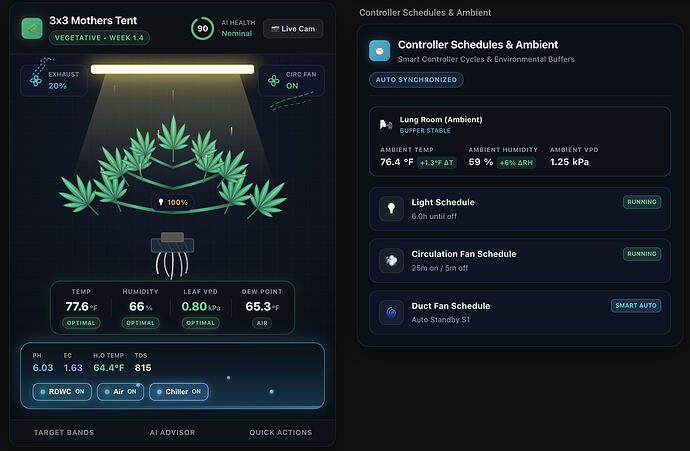690x451 pixels.
Task: Click the +6% ΔRH delta badge
Action: (516, 163)
